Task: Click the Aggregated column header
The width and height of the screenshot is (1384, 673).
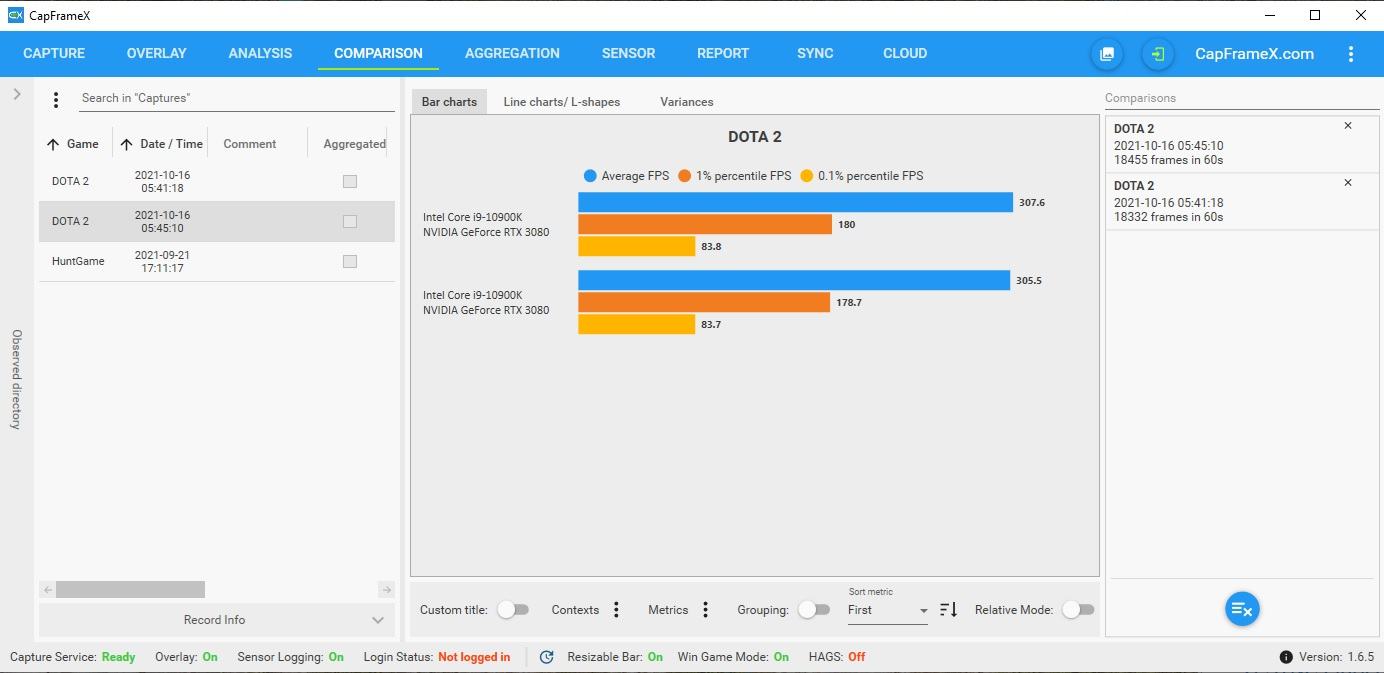Action: 354,144
